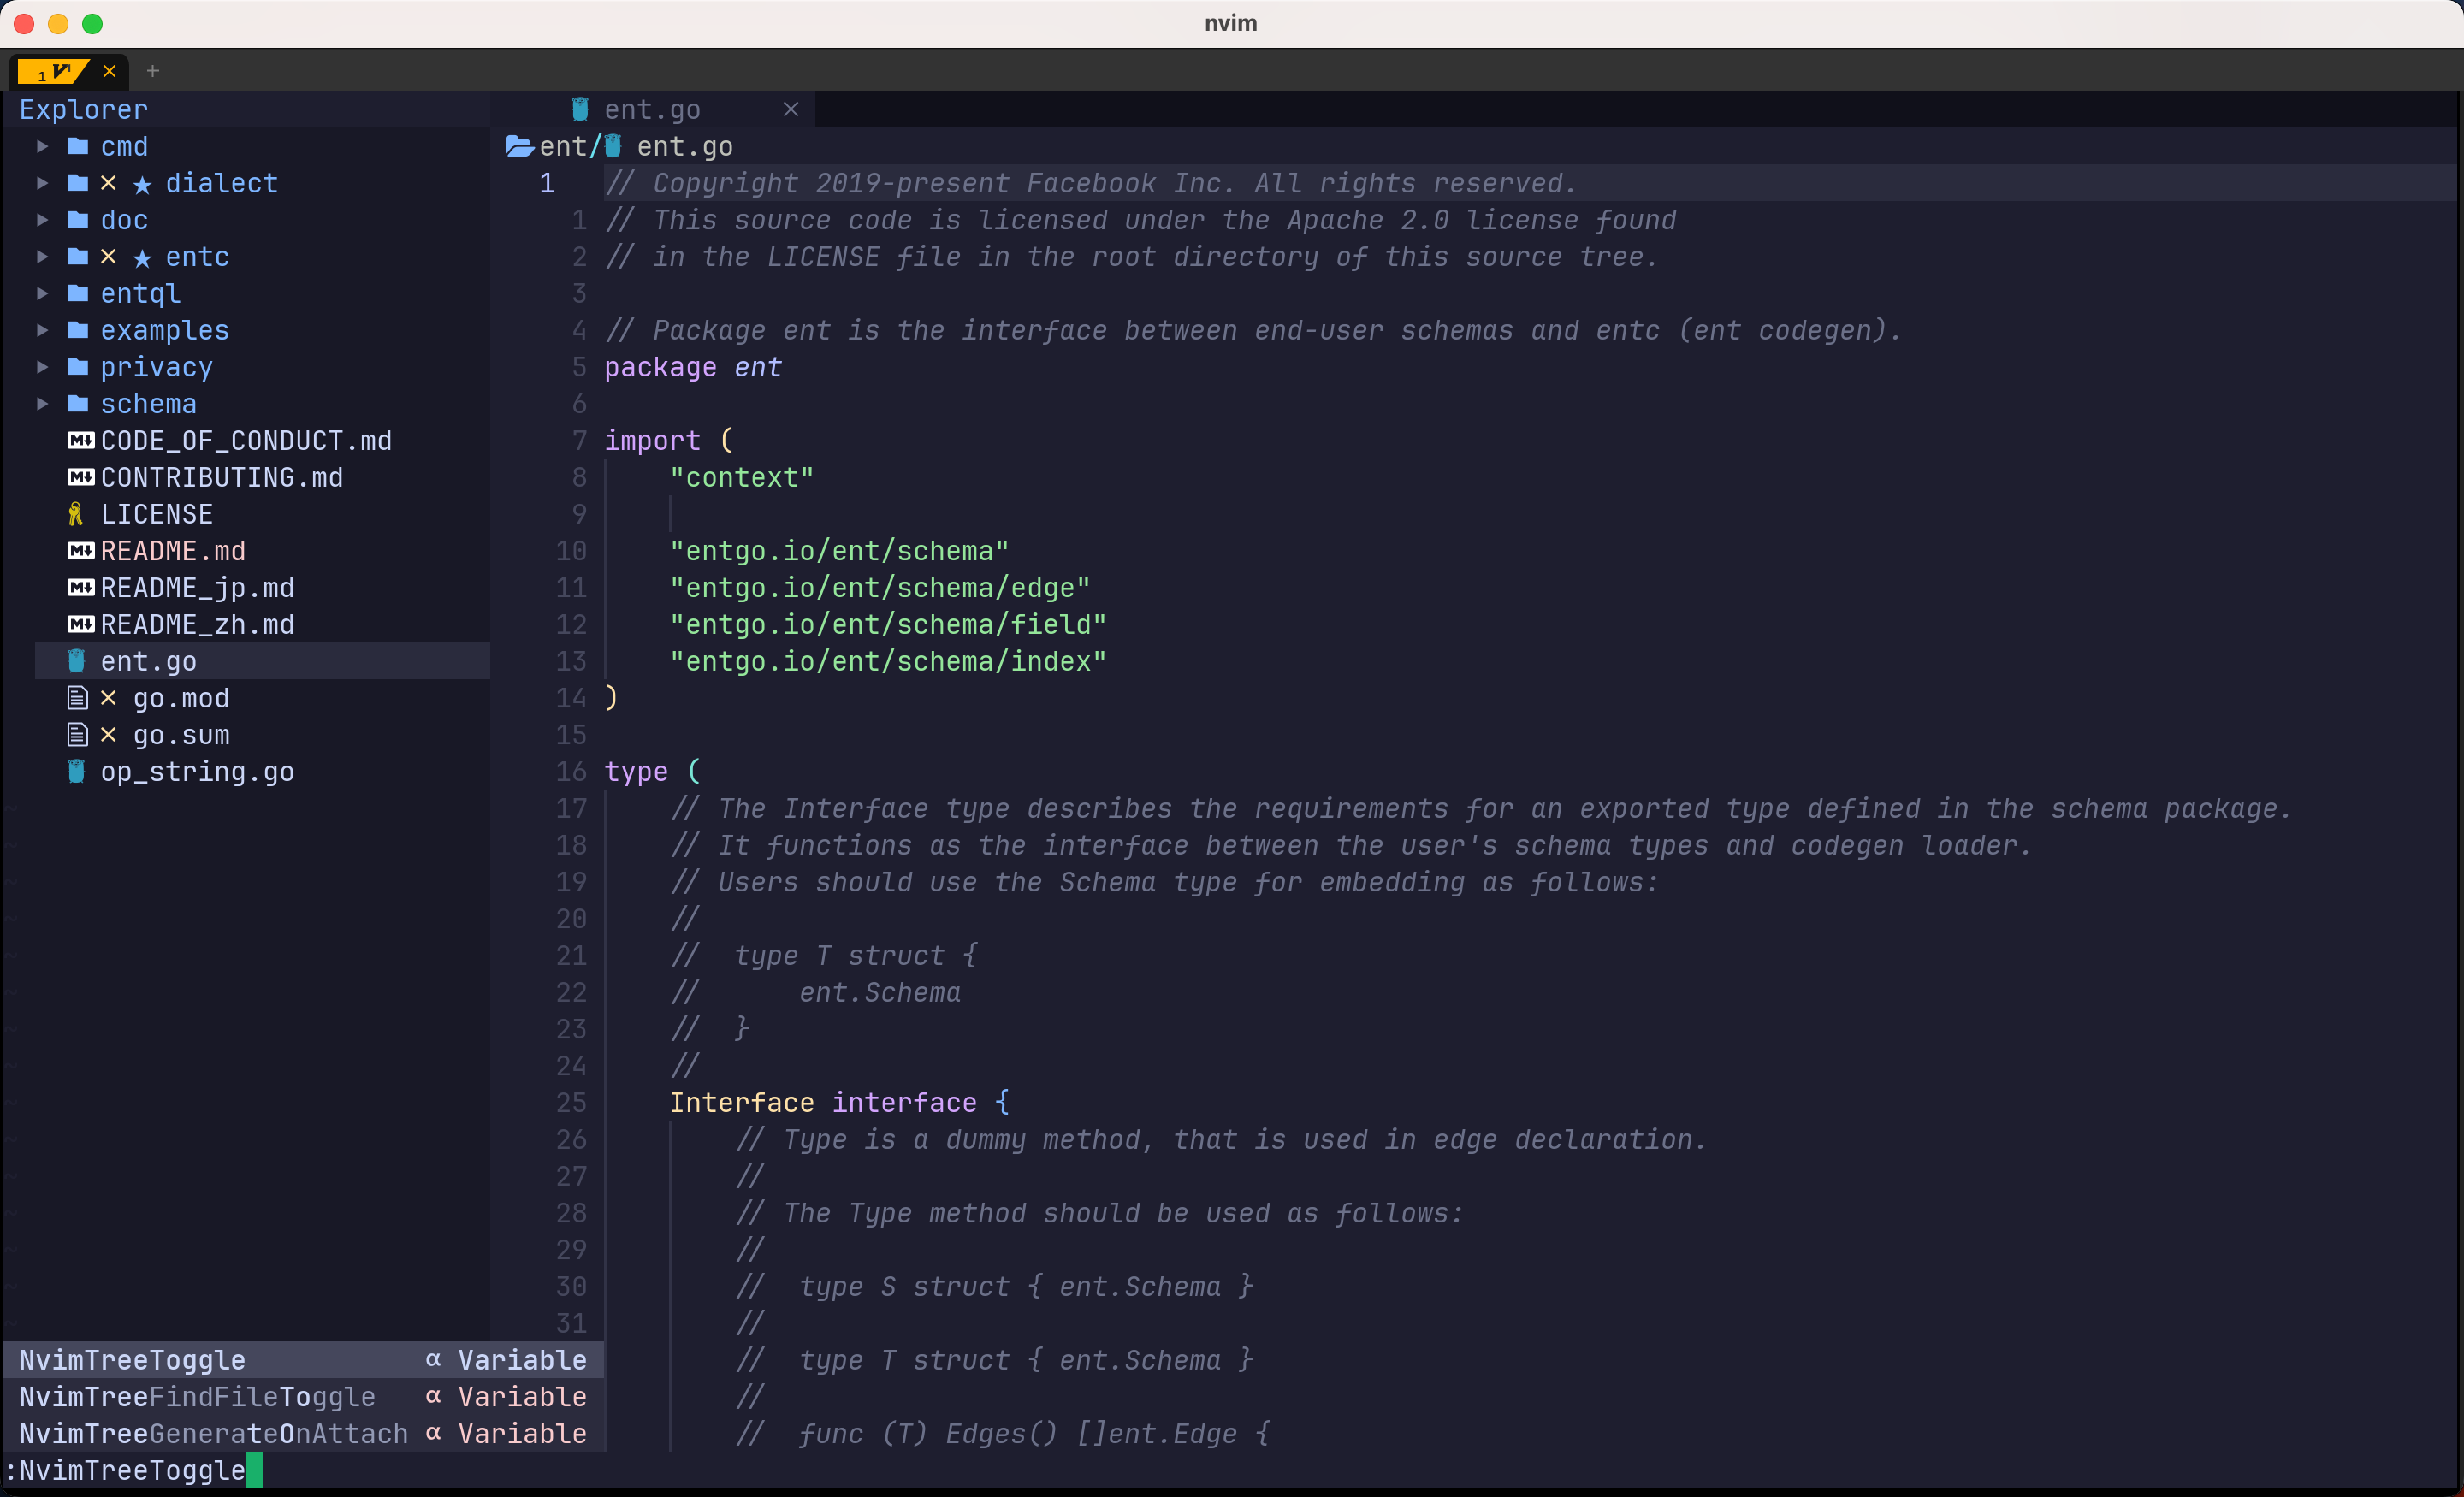Click the schema folder icon
Screen dimensions: 2464x1497
(x=78, y=404)
